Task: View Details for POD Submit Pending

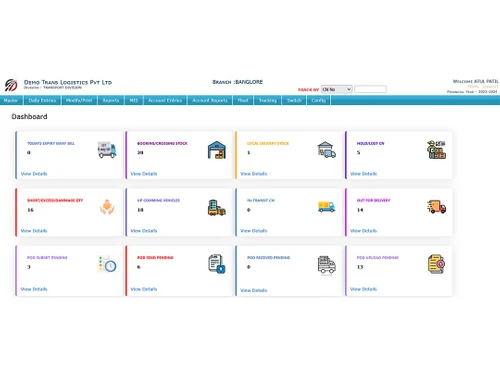Action: (34, 289)
